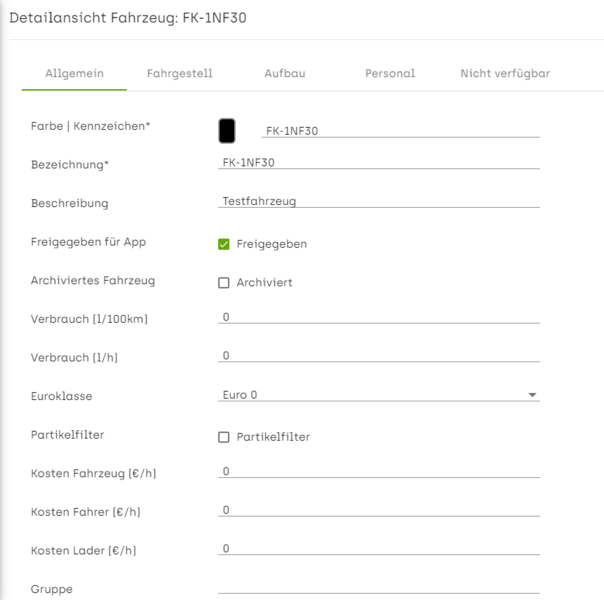Click the Partikelfilter checkbox label text
604x600 pixels.
(x=273, y=437)
